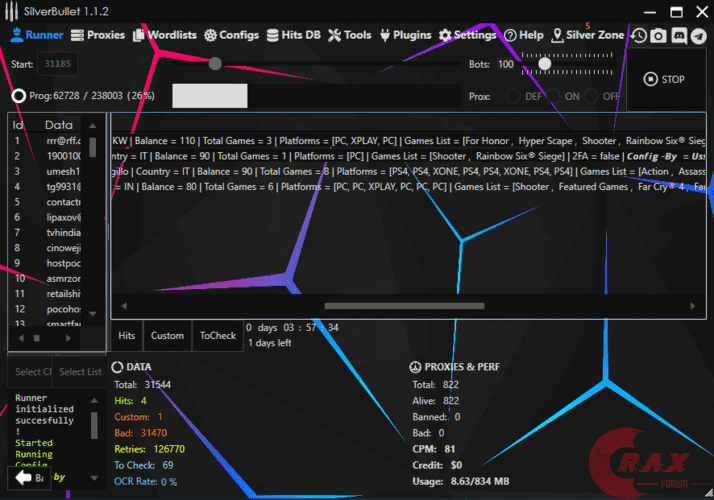Click the Bots slider handle
The image size is (714, 500).
point(545,64)
